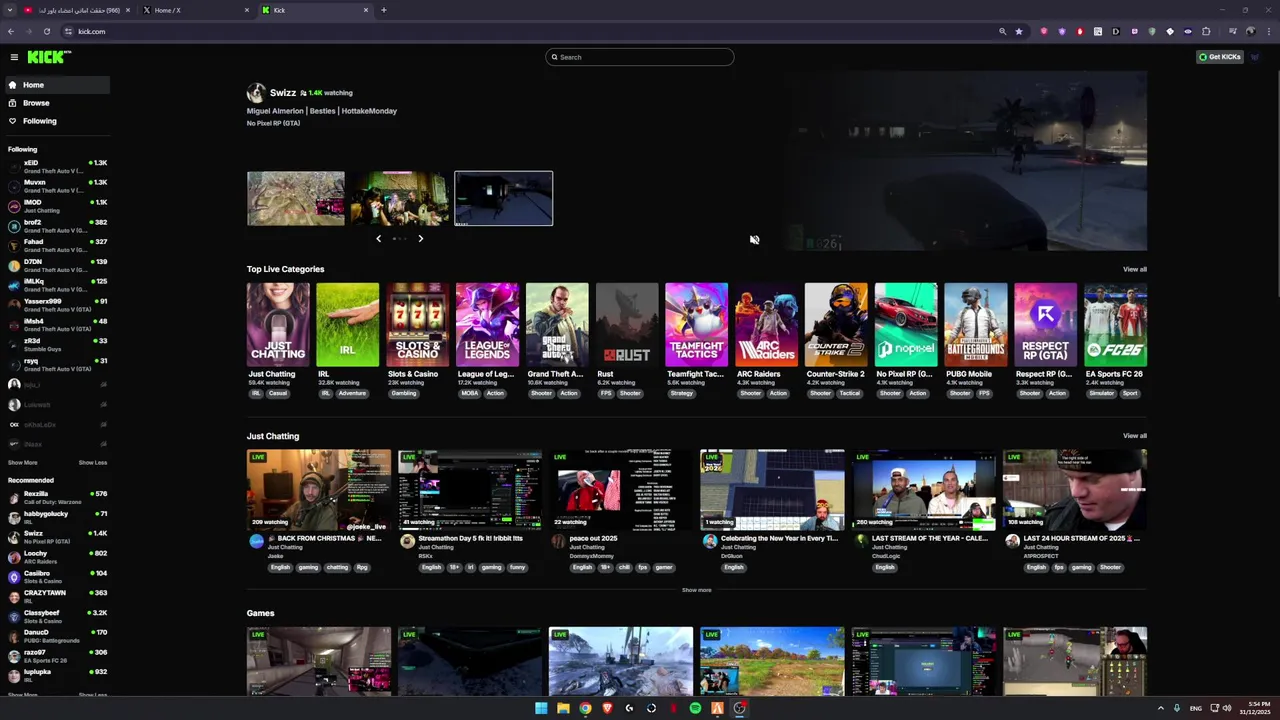Open Just Chatting category card
Image resolution: width=1280 pixels, height=720 pixels.
click(x=278, y=325)
